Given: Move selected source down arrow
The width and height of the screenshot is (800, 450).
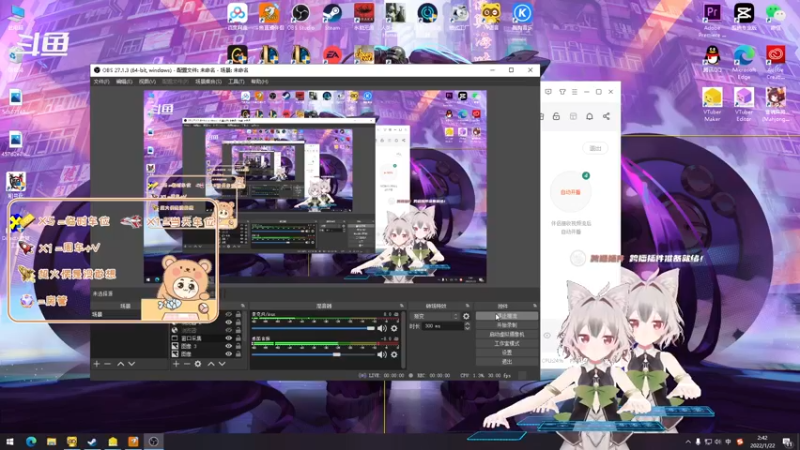Looking at the screenshot, I should [222, 364].
